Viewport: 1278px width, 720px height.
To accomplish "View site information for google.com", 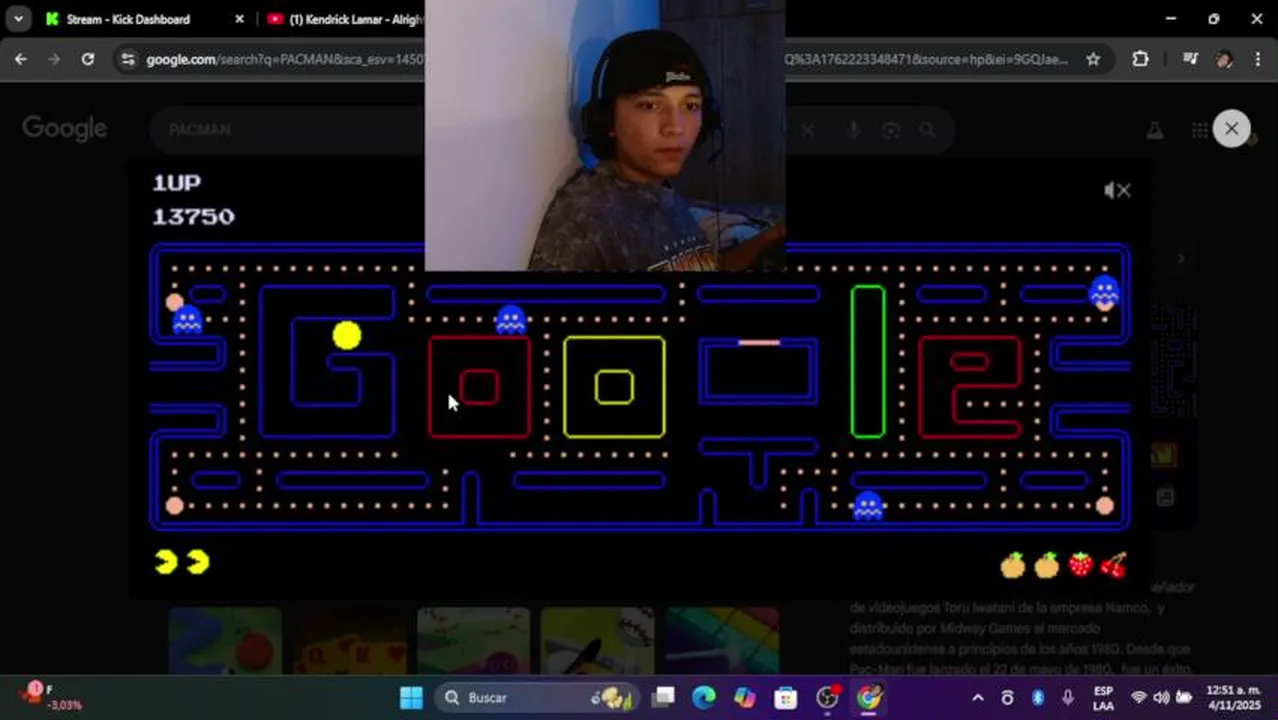I will coord(127,60).
